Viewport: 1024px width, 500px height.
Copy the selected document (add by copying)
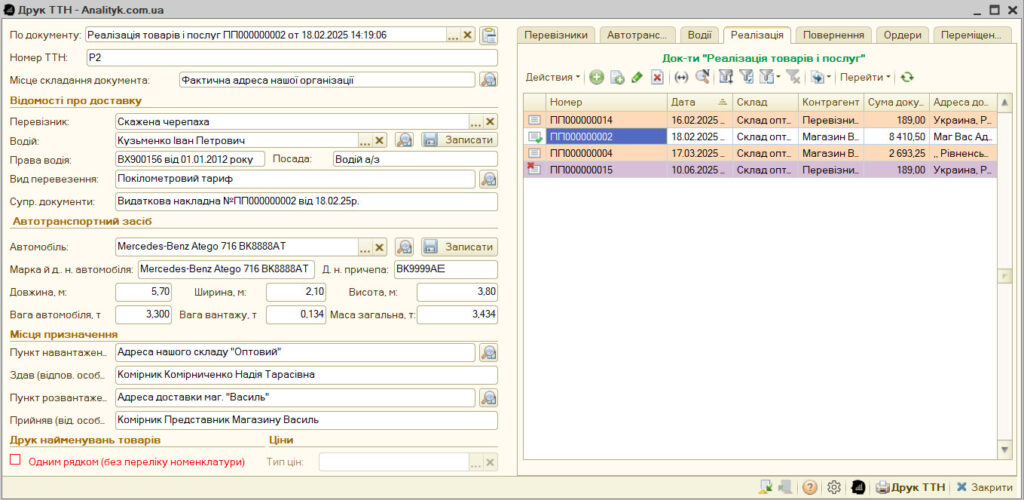617,77
